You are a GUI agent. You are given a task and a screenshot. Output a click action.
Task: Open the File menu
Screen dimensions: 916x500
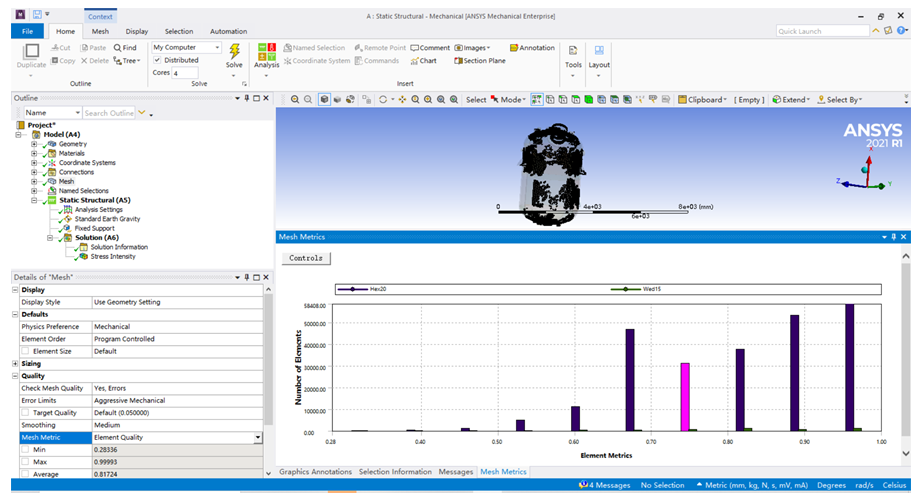27,32
